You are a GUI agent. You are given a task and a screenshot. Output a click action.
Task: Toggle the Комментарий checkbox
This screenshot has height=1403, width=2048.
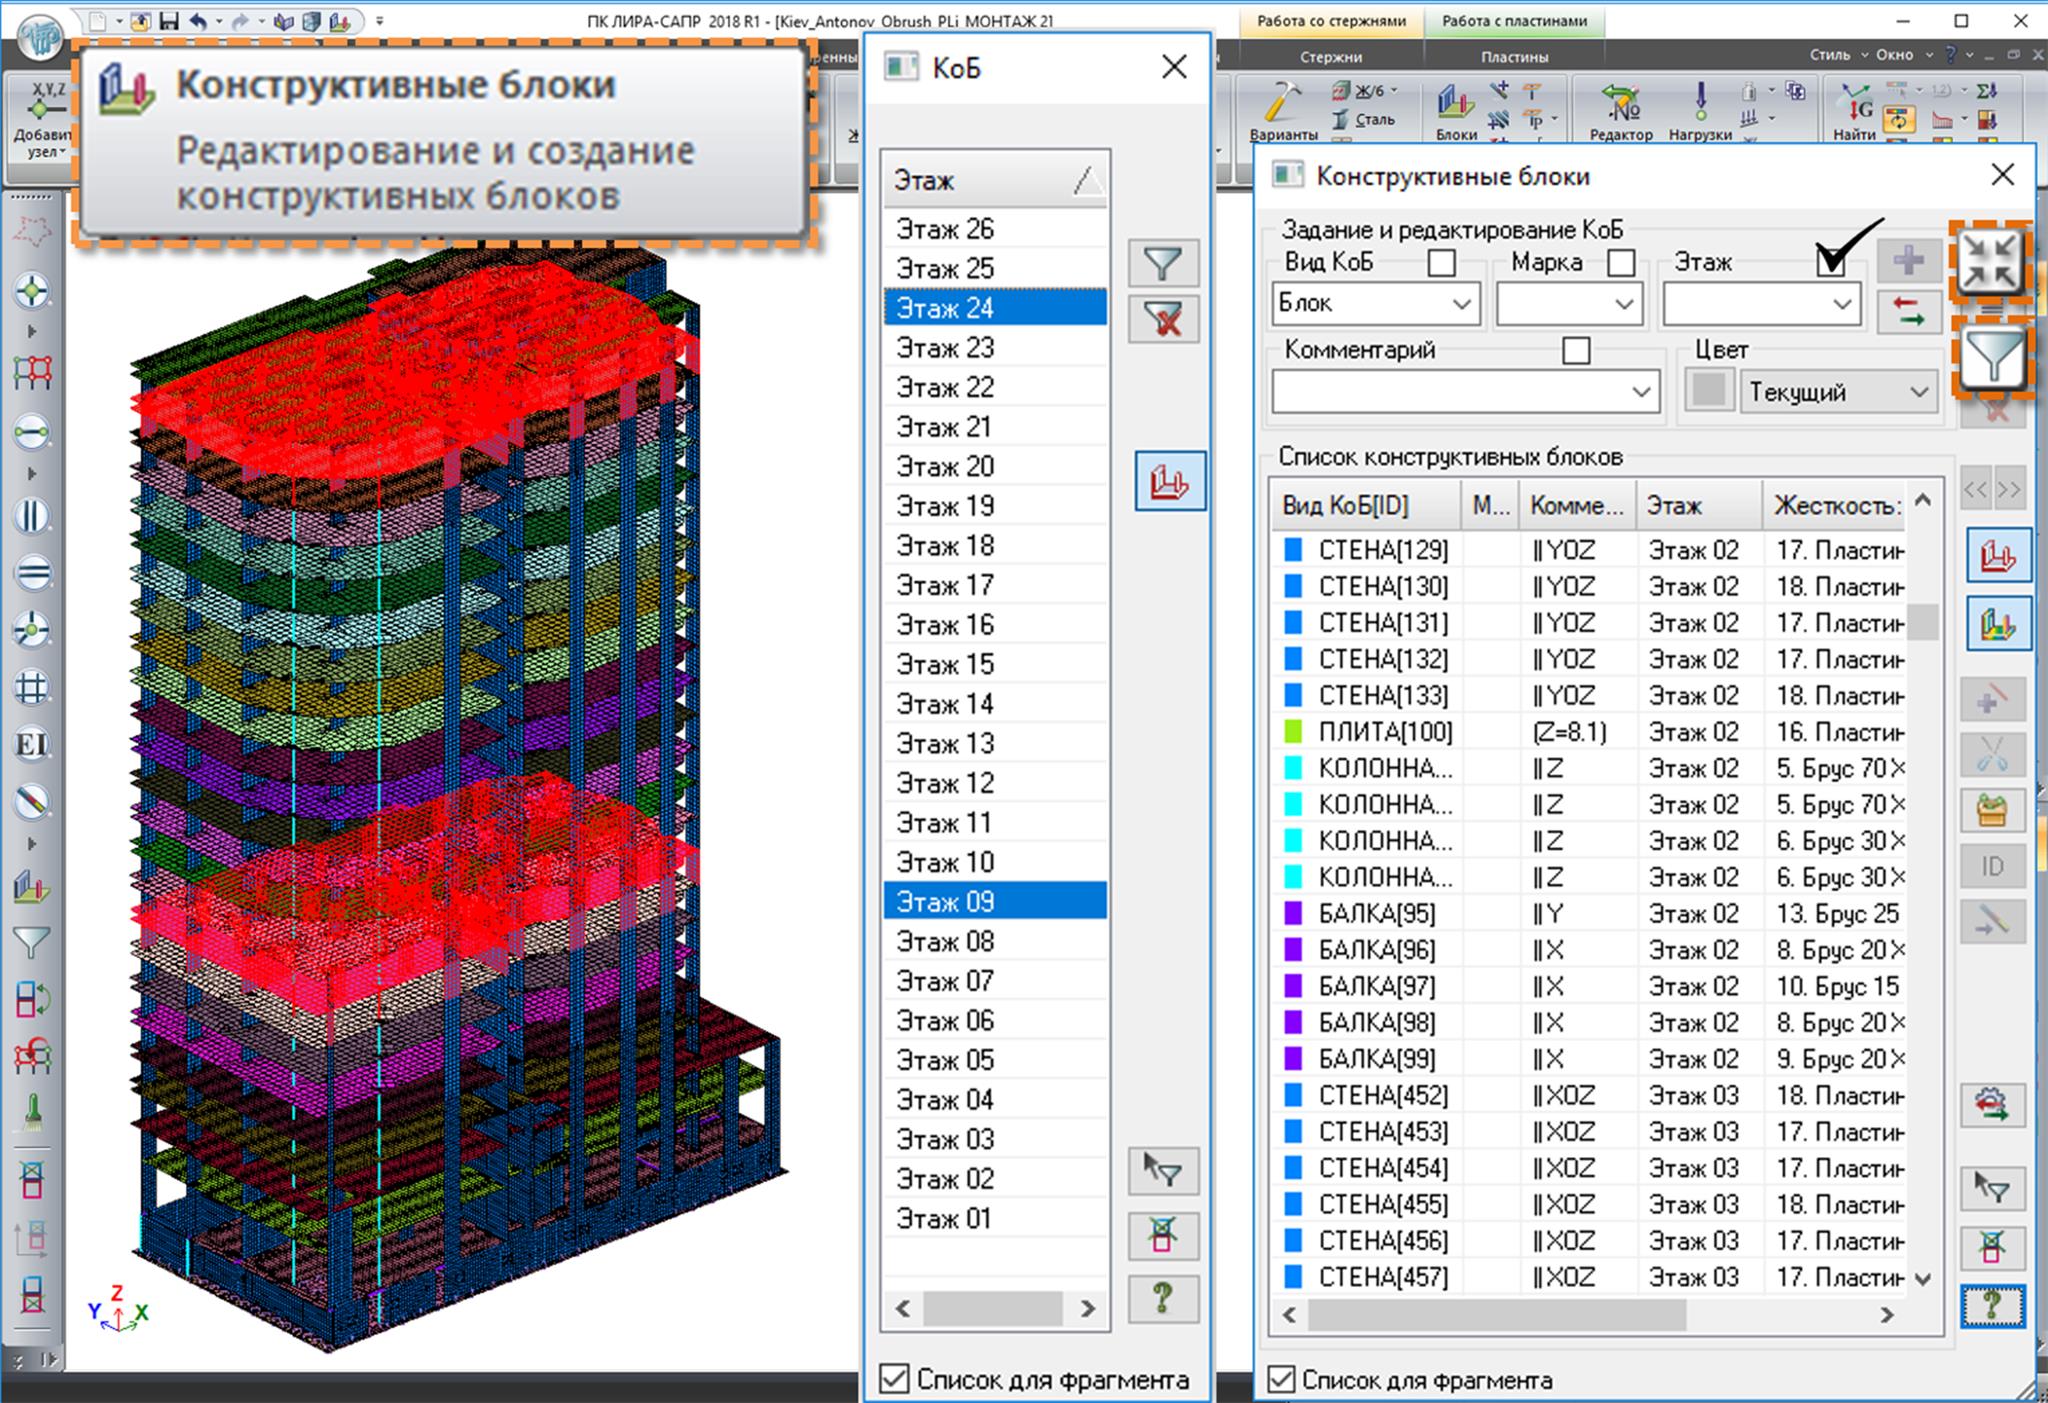point(1576,350)
